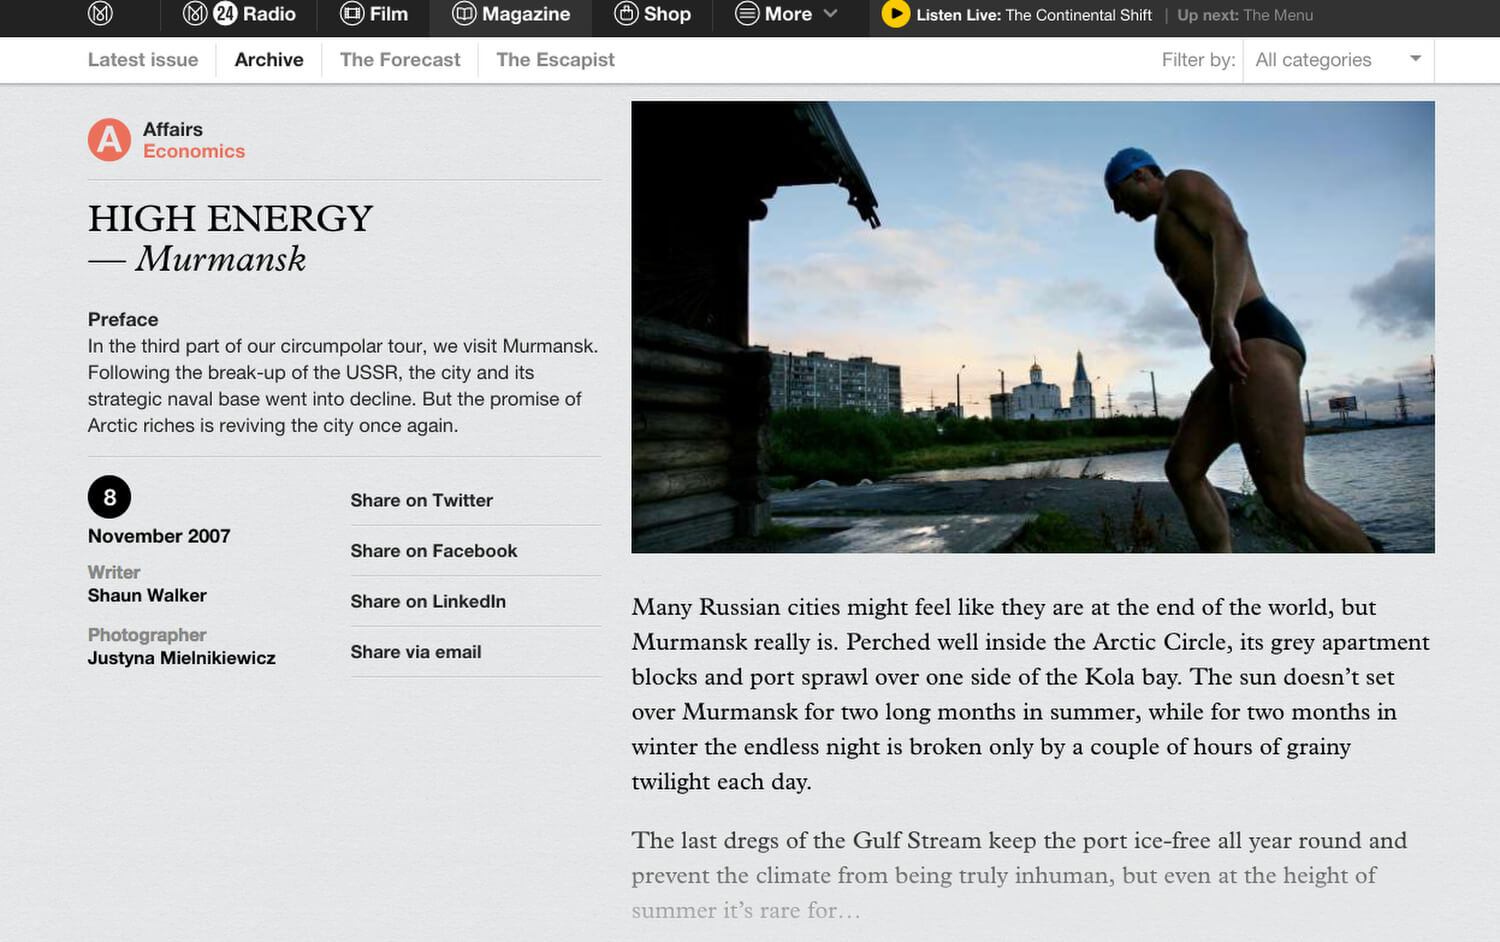Click the issue number 8 badge
This screenshot has height=942, width=1500.
tap(110, 497)
